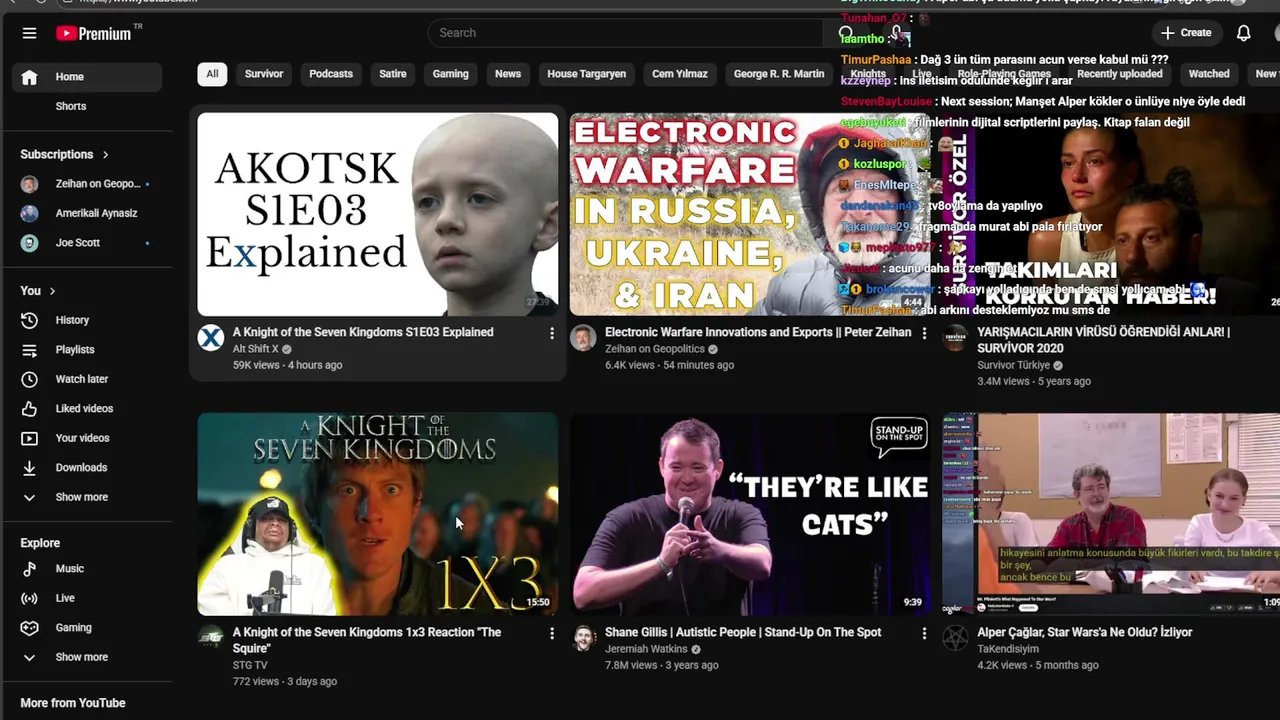The width and height of the screenshot is (1280, 720).
Task: Open the Survivor Türkiye channel link
Action: [x=1013, y=365]
